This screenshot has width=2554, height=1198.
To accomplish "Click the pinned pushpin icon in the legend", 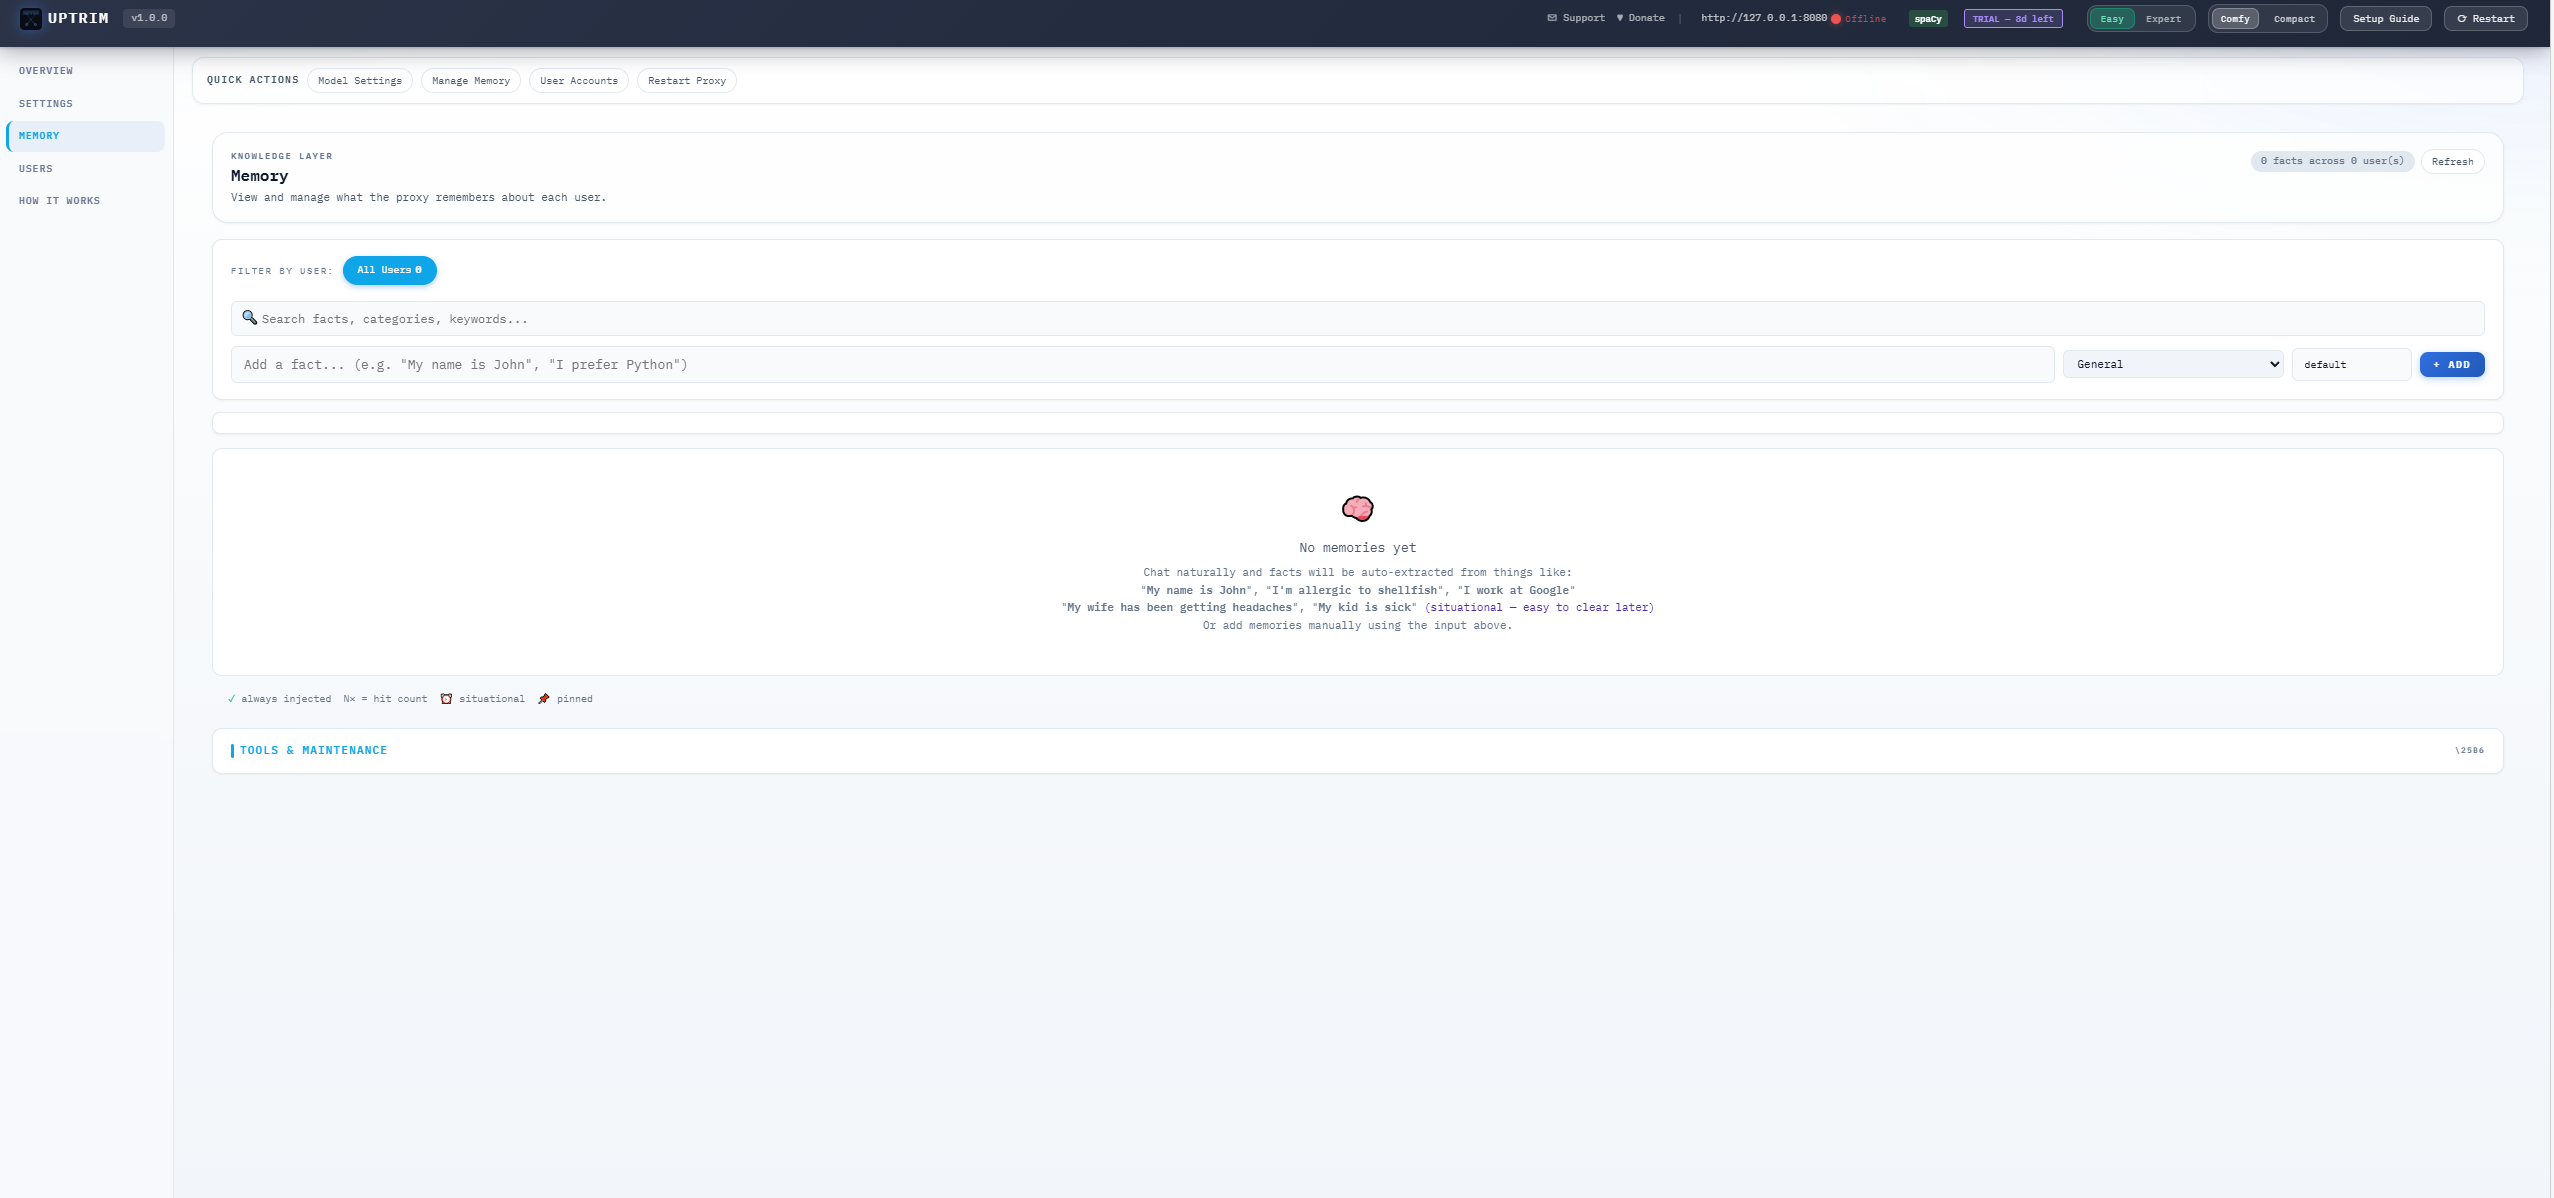I will (x=544, y=698).
